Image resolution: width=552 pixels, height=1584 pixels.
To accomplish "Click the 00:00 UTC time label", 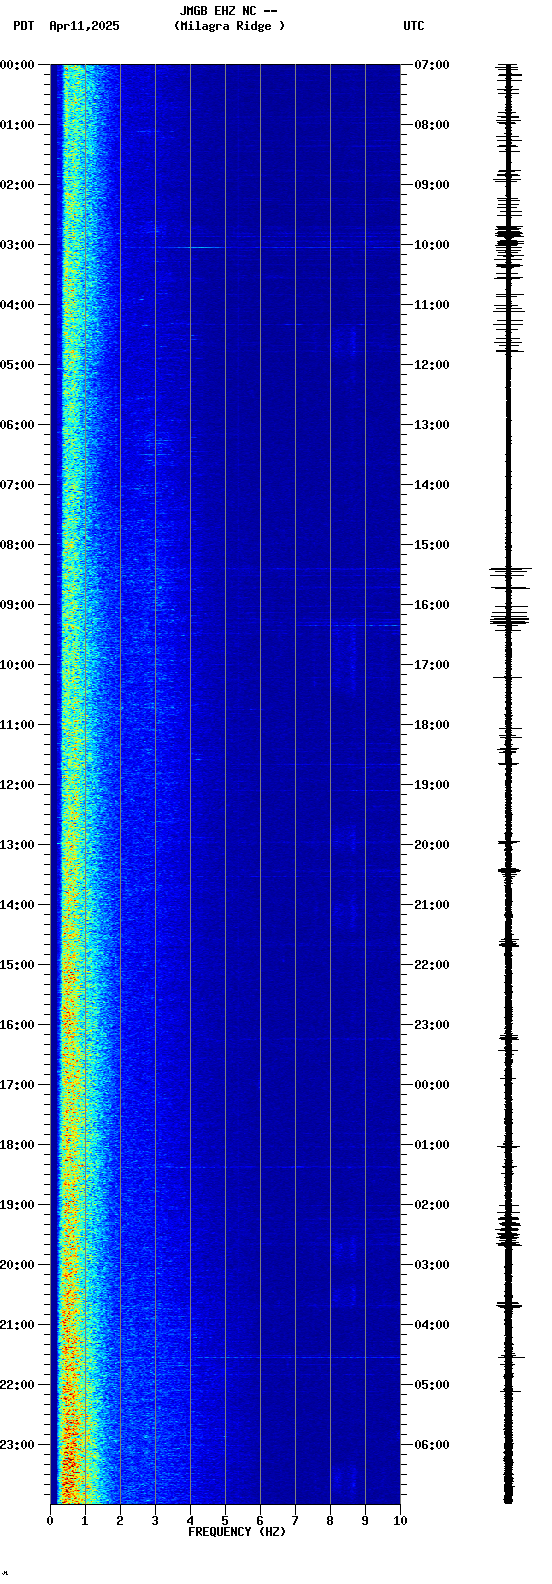I will click(432, 1085).
